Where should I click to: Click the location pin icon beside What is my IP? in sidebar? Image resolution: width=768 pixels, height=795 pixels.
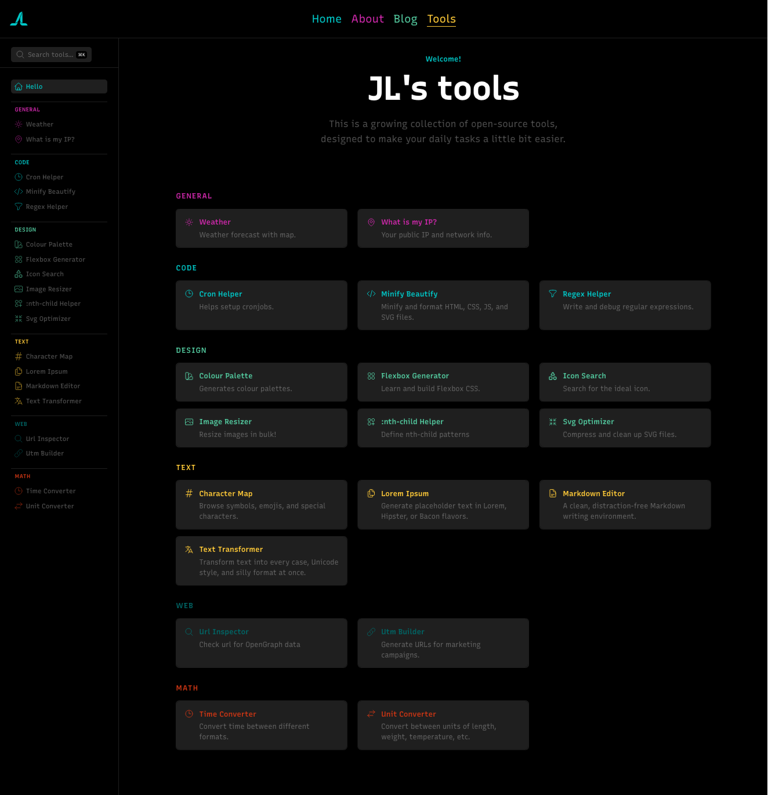point(18,139)
